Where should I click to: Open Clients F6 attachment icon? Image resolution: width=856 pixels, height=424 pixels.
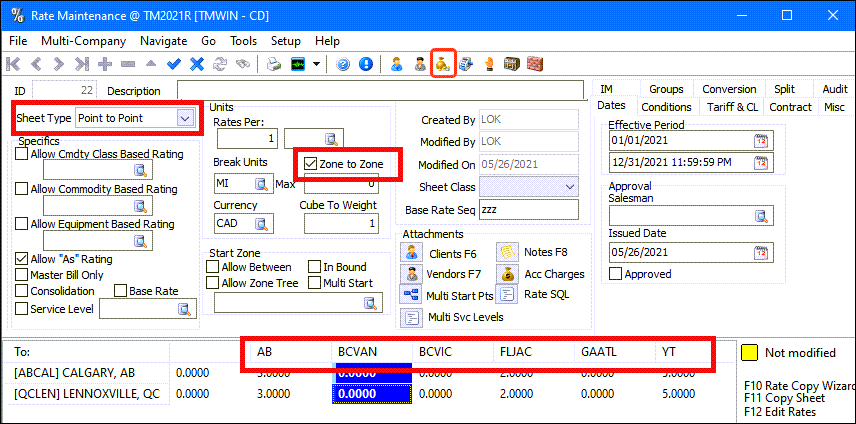(411, 253)
